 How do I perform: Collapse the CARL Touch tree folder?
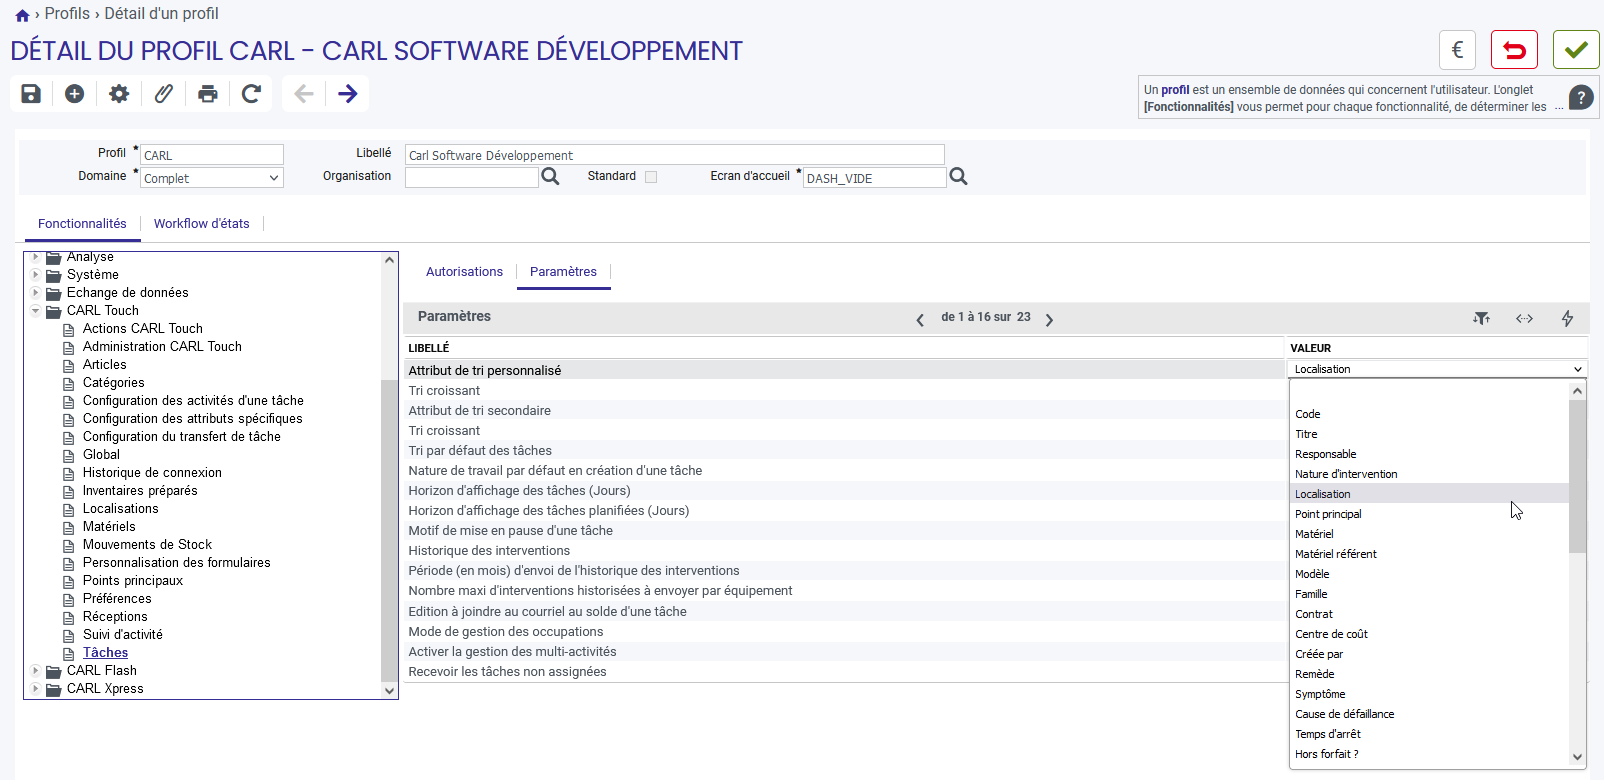point(36,311)
